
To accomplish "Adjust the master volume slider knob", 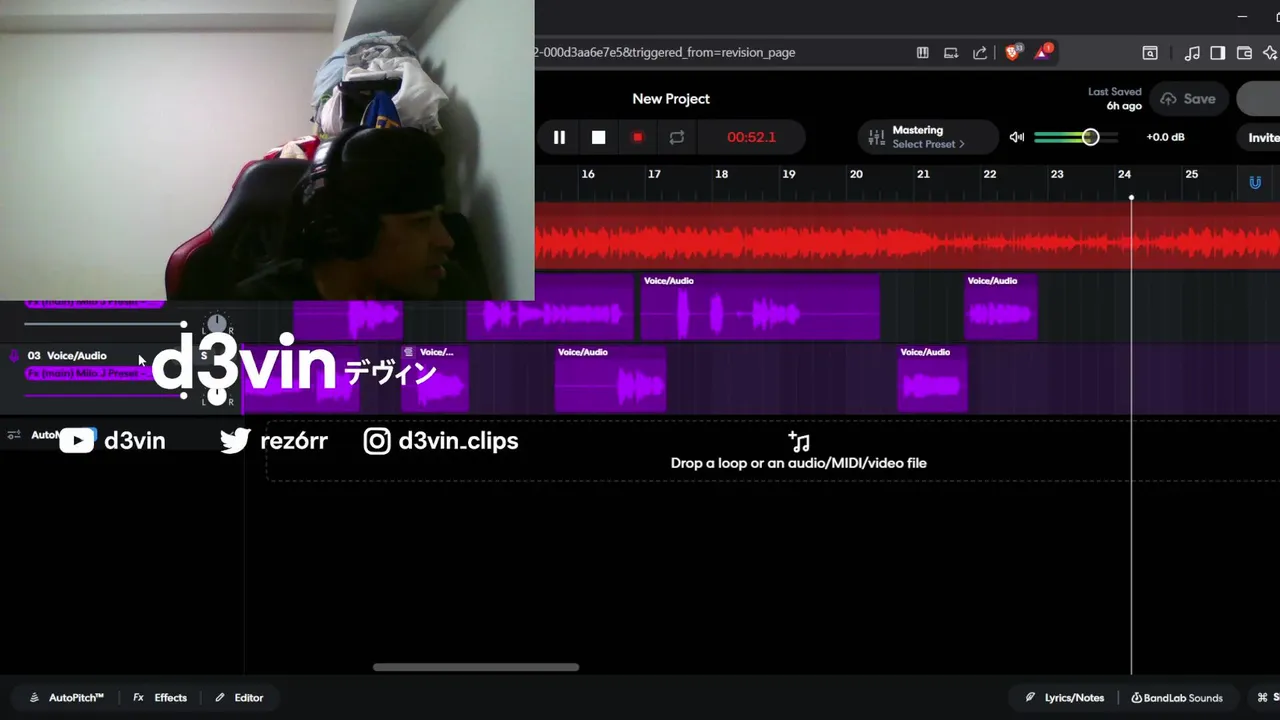I will (x=1090, y=137).
